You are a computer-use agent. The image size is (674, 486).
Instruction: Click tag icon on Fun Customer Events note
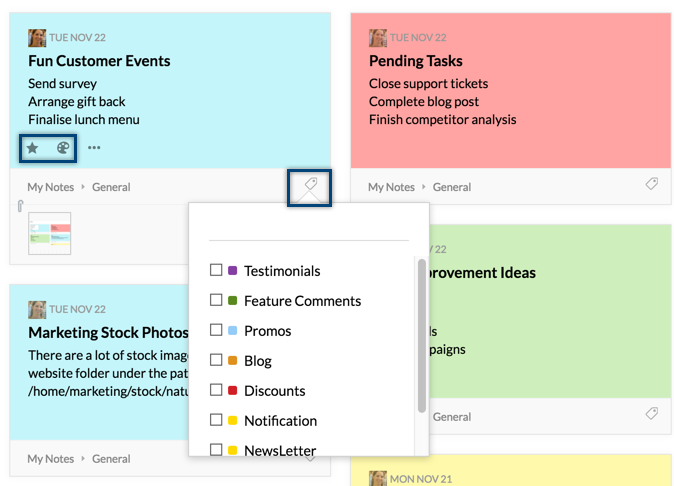pyautogui.click(x=310, y=185)
